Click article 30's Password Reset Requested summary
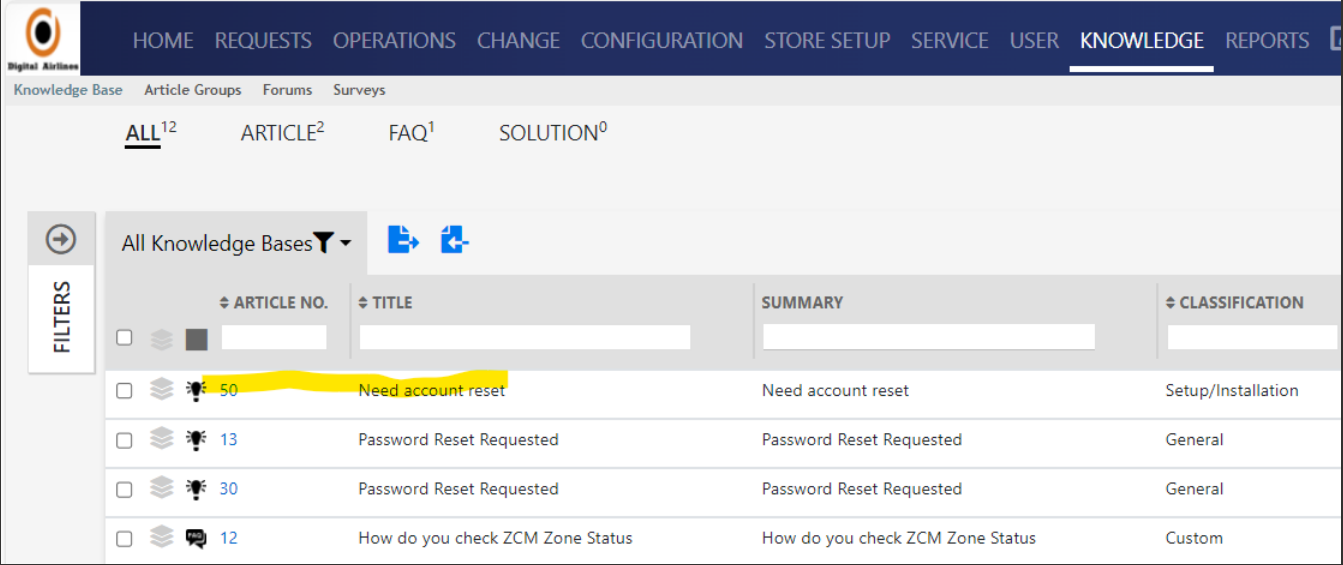This screenshot has height=565, width=1343. click(x=862, y=488)
